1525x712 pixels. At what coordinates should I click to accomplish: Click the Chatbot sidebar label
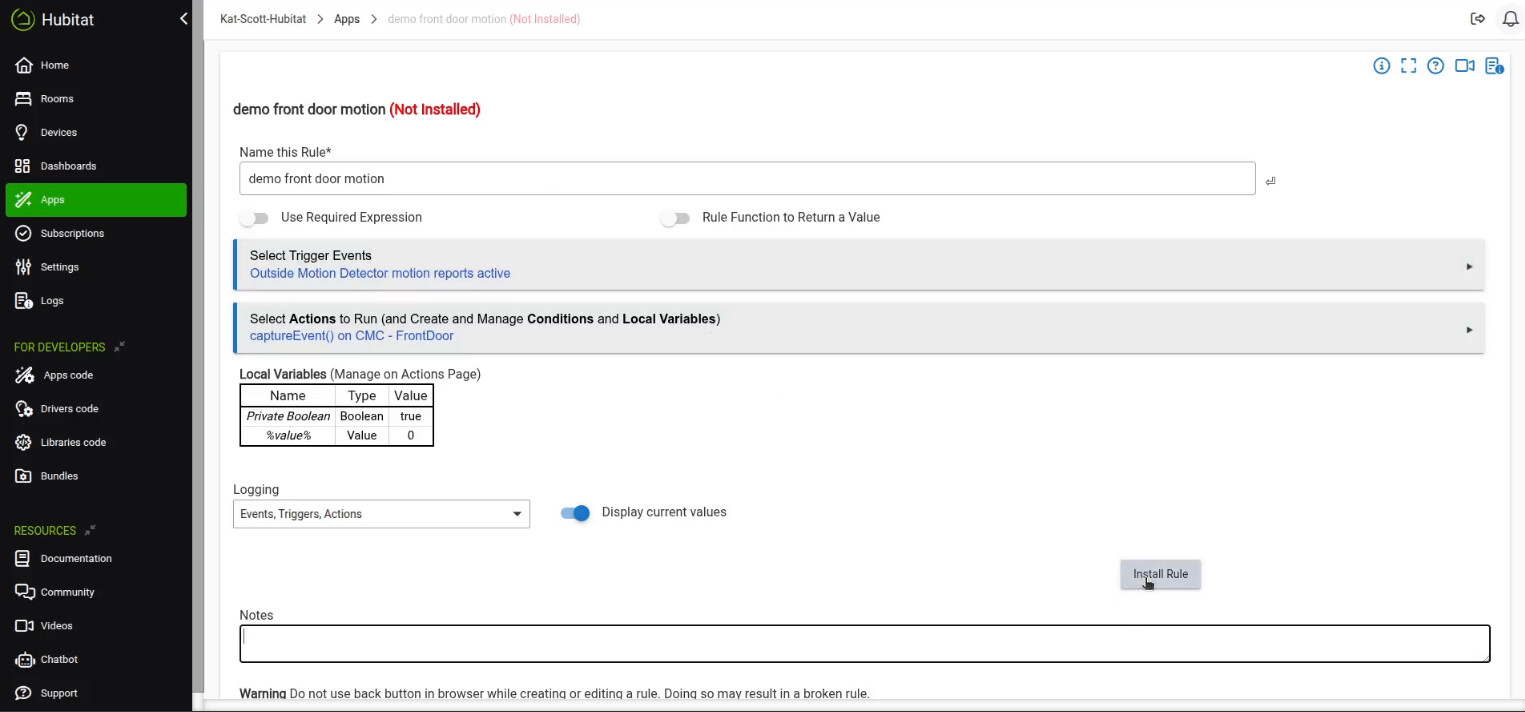[59, 659]
